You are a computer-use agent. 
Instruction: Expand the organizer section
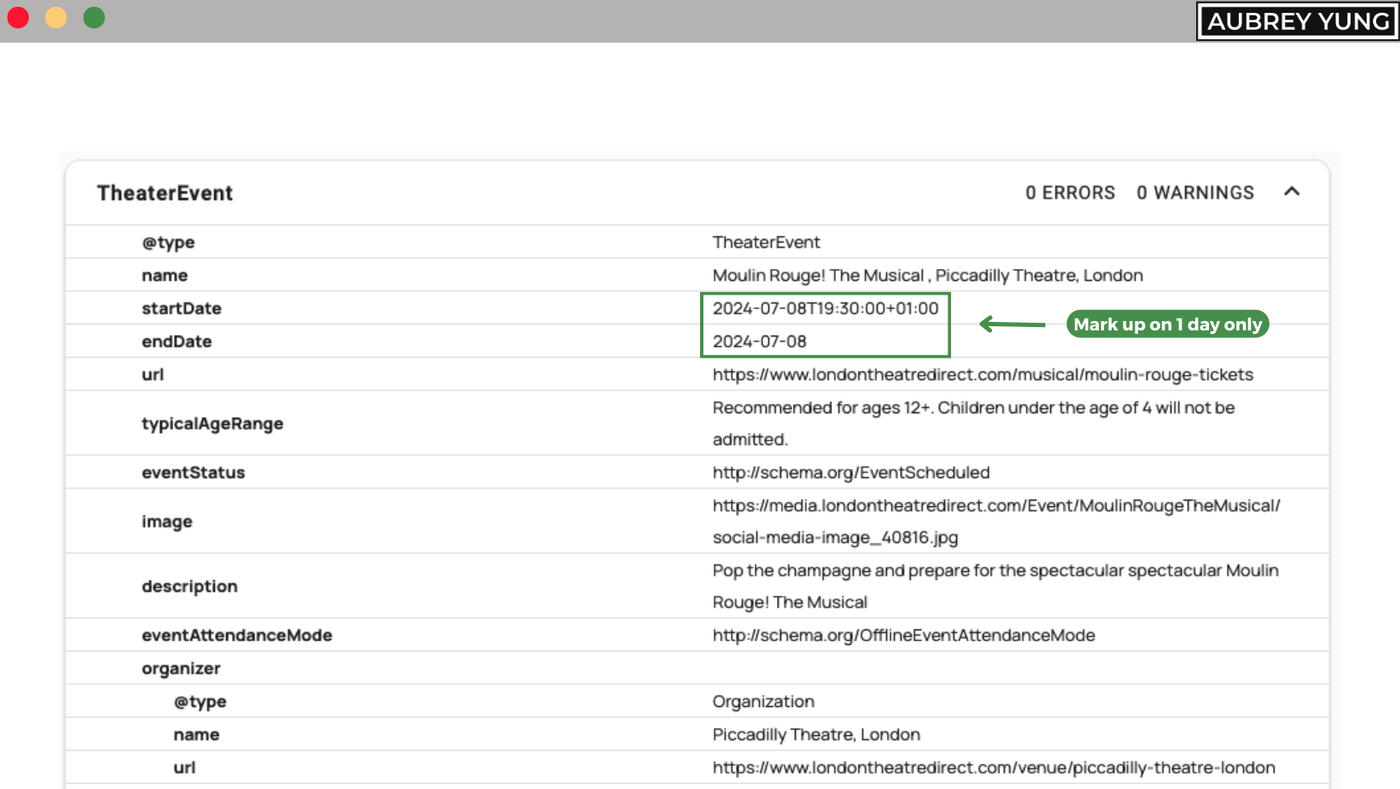pos(180,667)
